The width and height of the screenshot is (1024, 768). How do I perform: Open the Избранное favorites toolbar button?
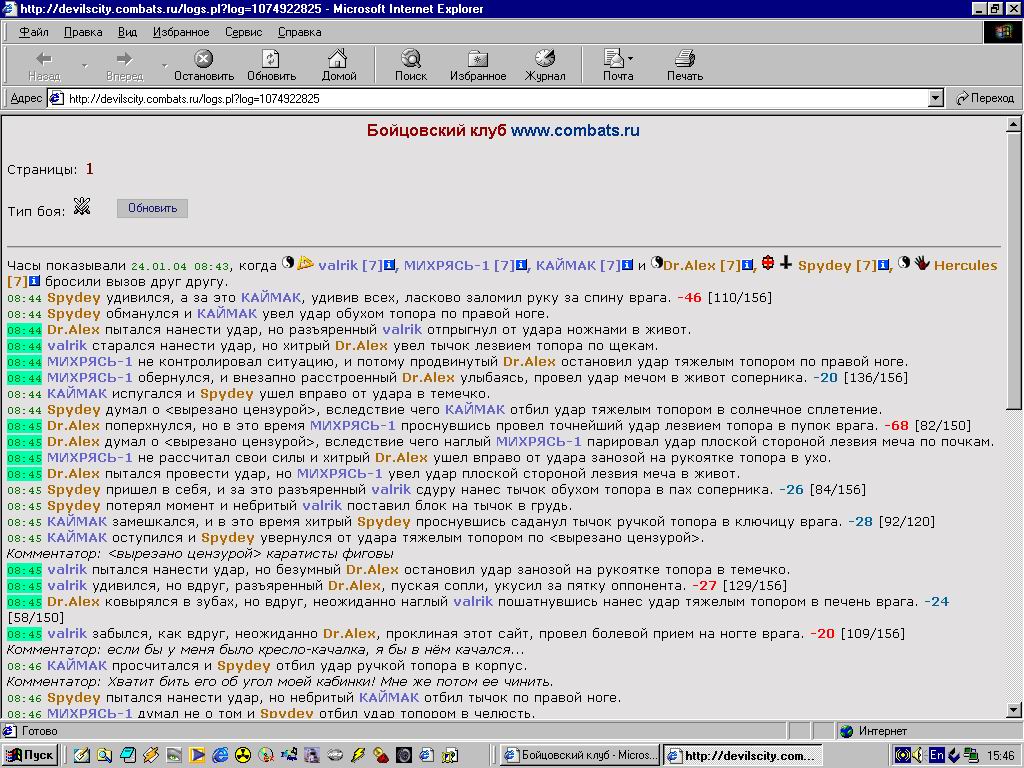(x=478, y=65)
